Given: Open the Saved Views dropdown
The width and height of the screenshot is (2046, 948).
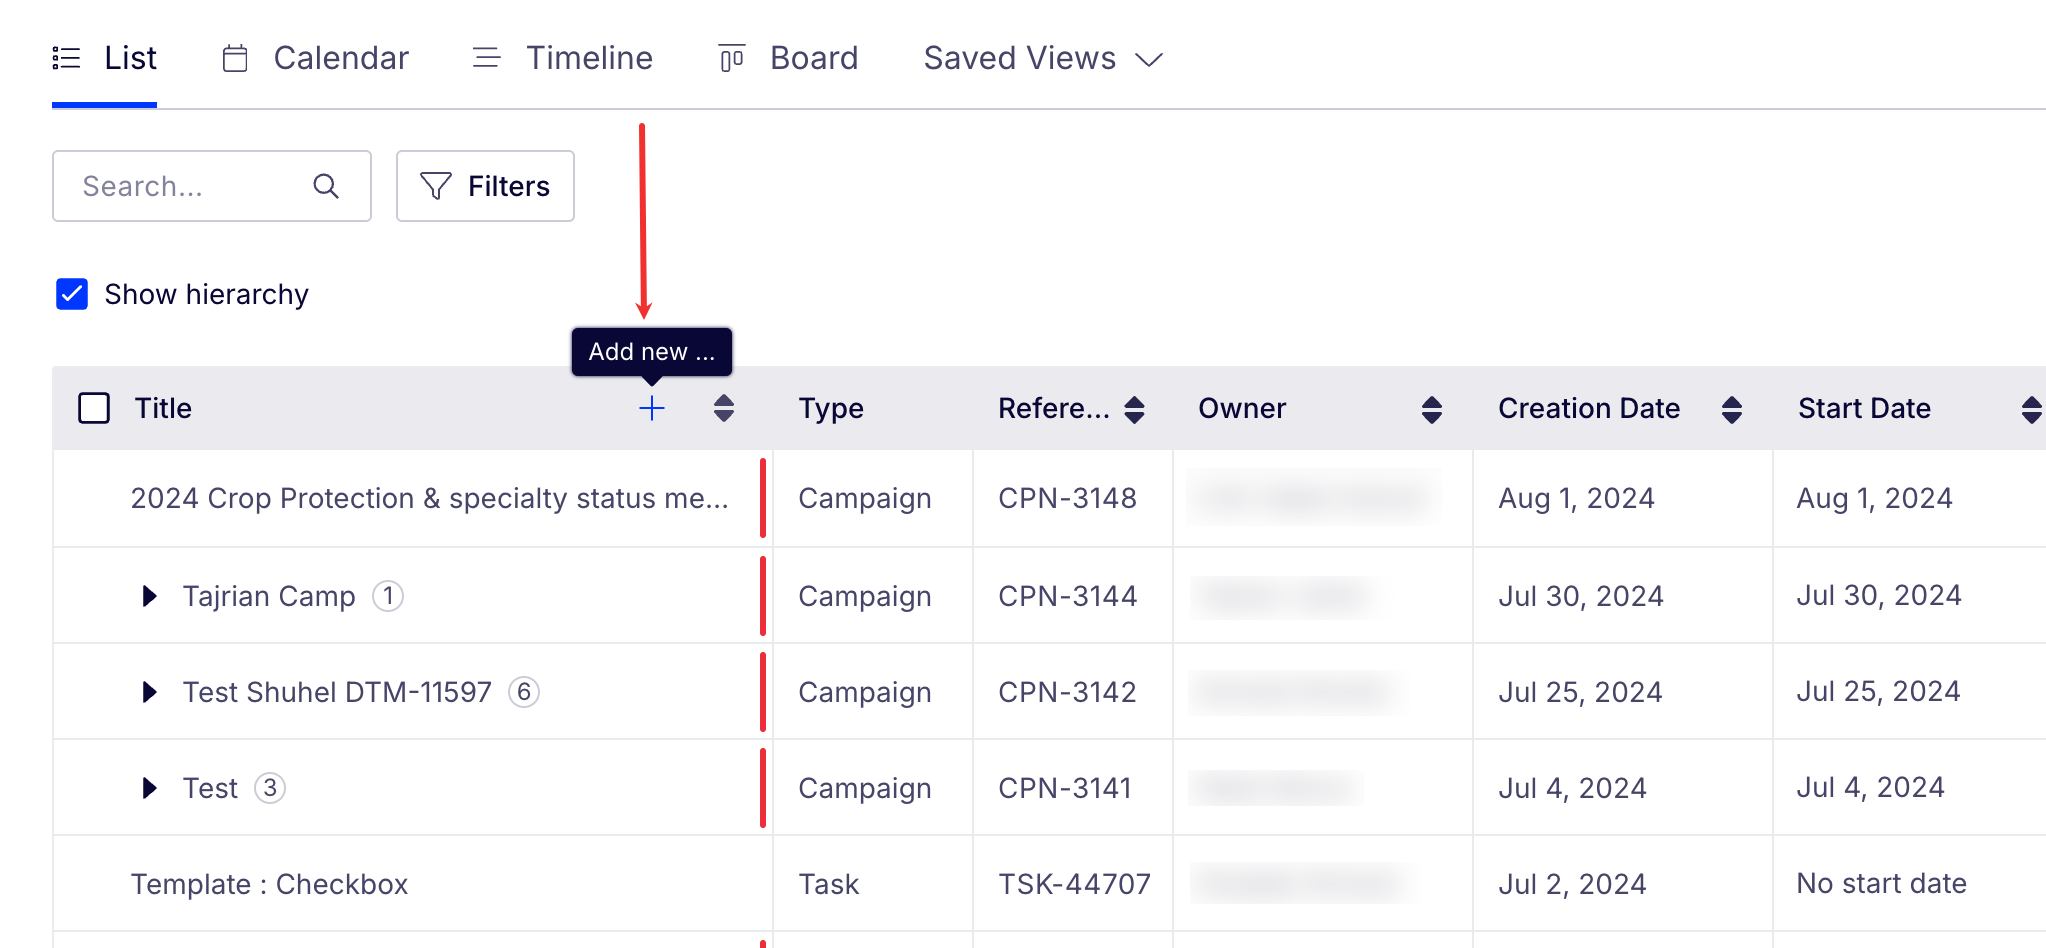Looking at the screenshot, I should (x=1042, y=58).
